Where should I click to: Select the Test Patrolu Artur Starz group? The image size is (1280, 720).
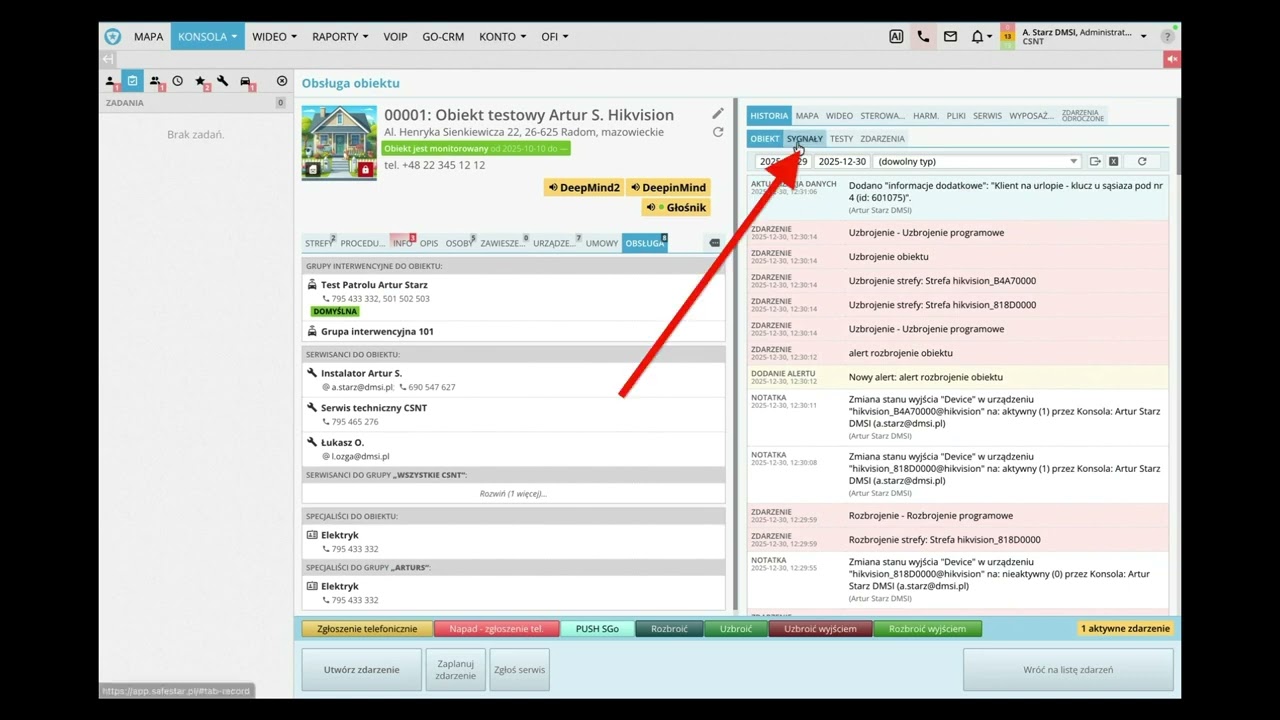(x=374, y=285)
